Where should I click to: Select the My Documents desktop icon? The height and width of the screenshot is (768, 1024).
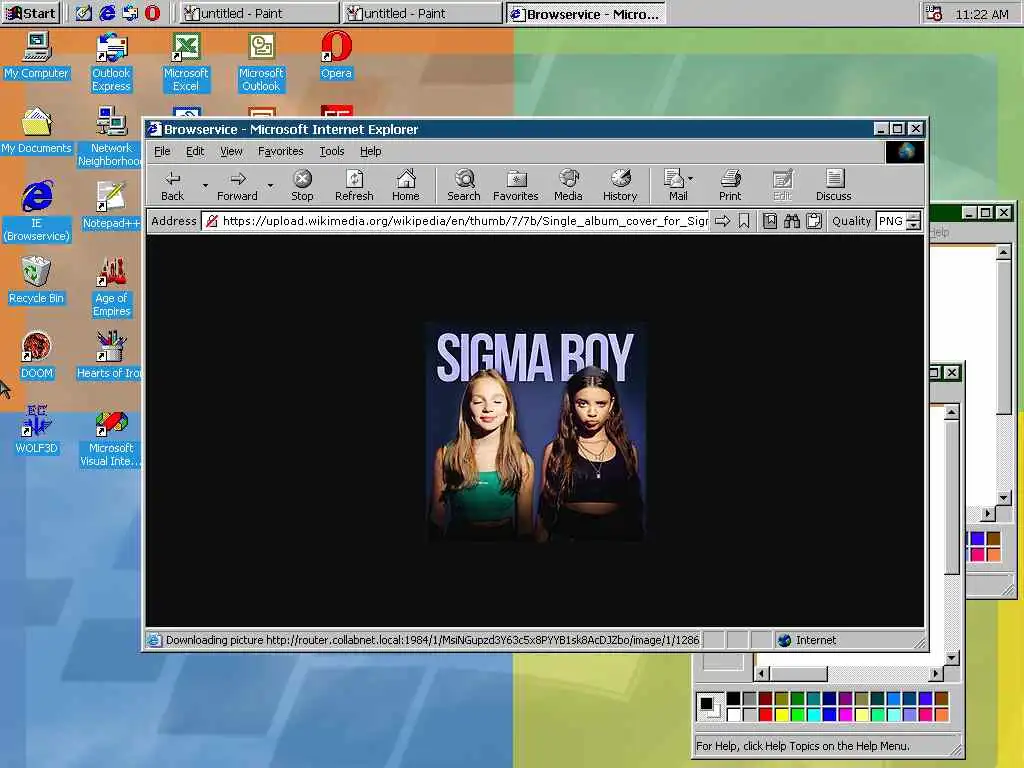[x=36, y=130]
